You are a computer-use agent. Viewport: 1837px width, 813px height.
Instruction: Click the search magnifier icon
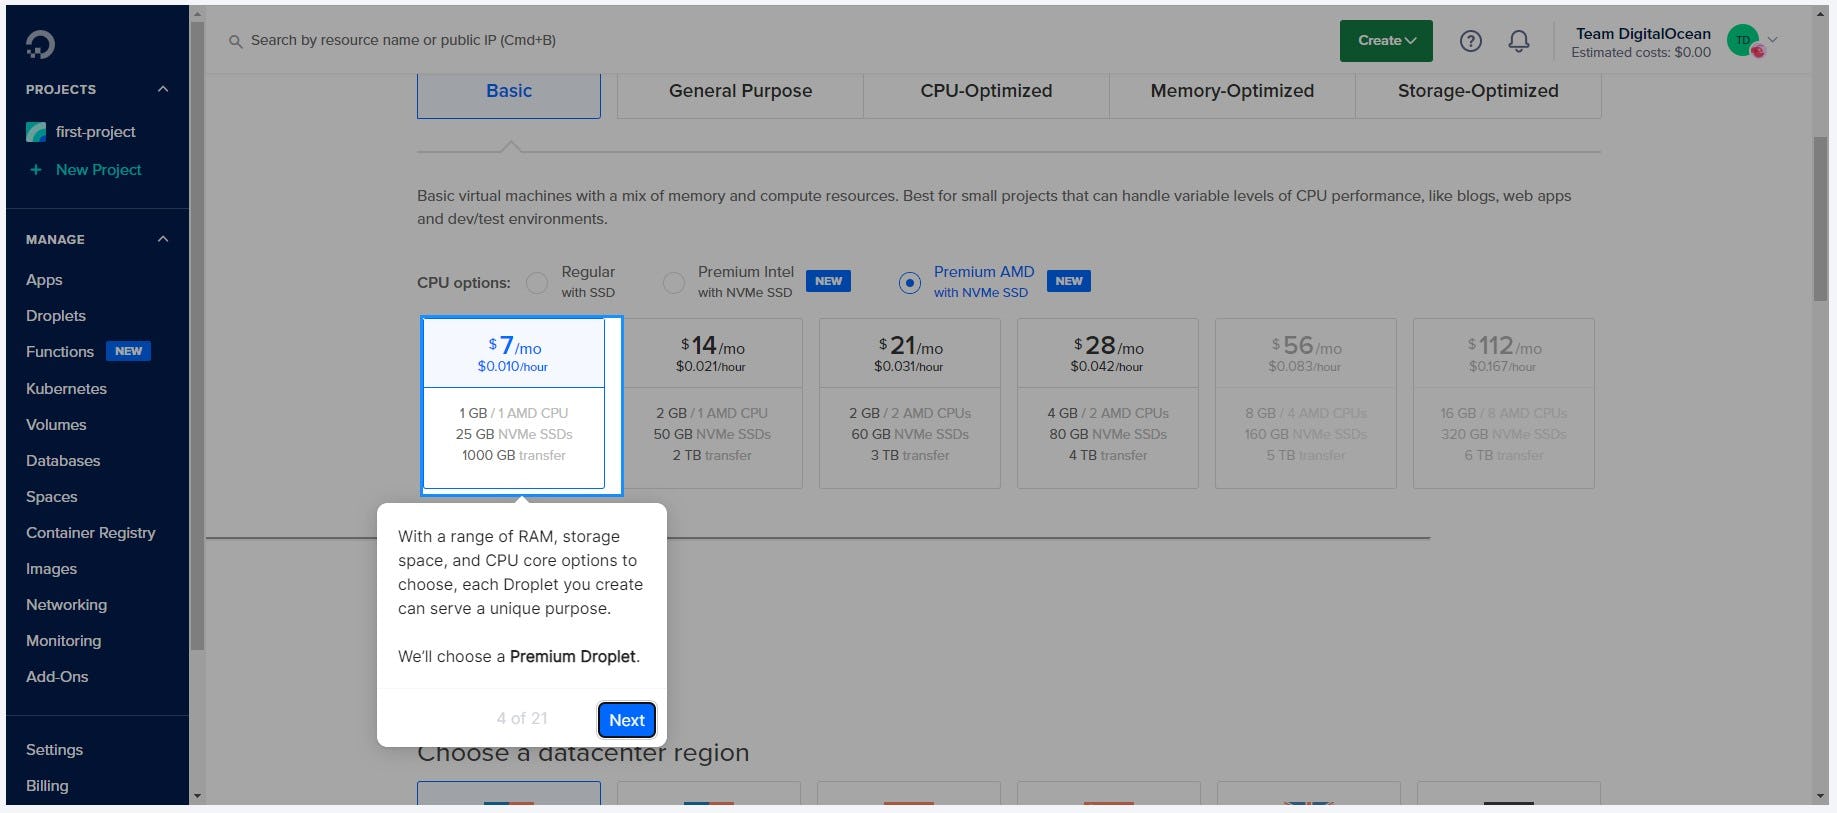click(x=235, y=41)
